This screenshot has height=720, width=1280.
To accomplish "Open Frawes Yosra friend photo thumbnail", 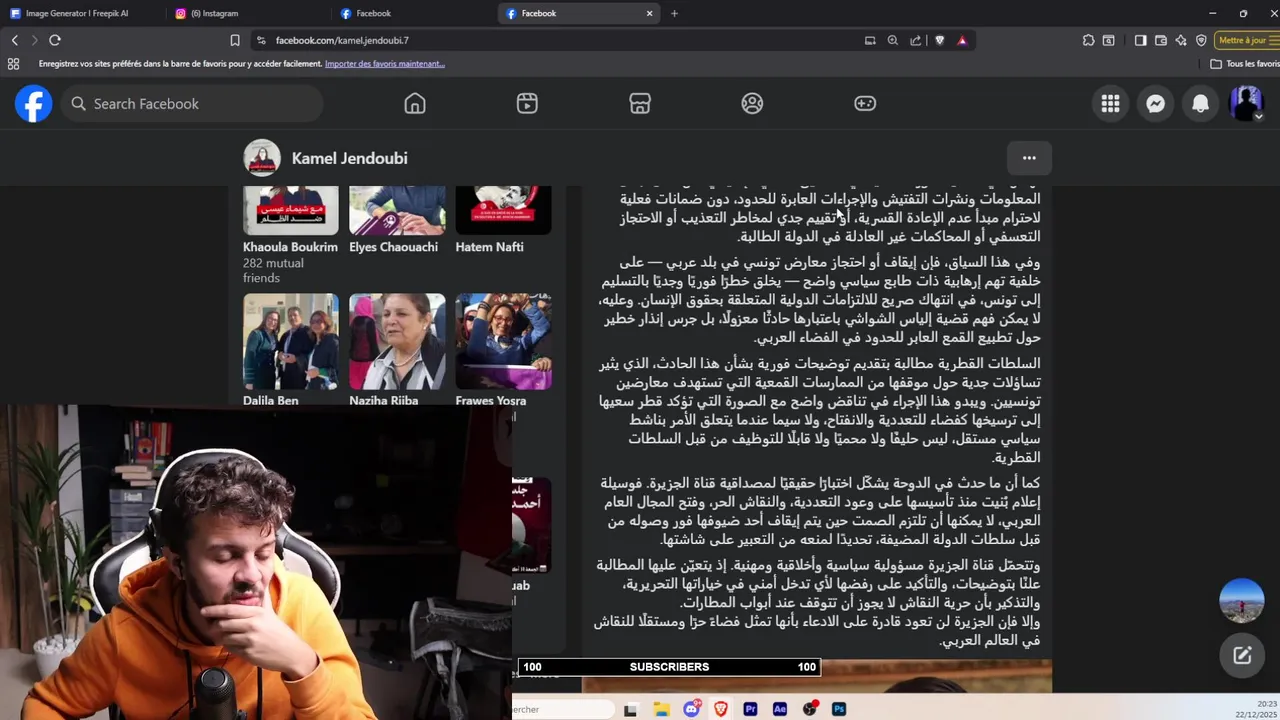I will [503, 341].
